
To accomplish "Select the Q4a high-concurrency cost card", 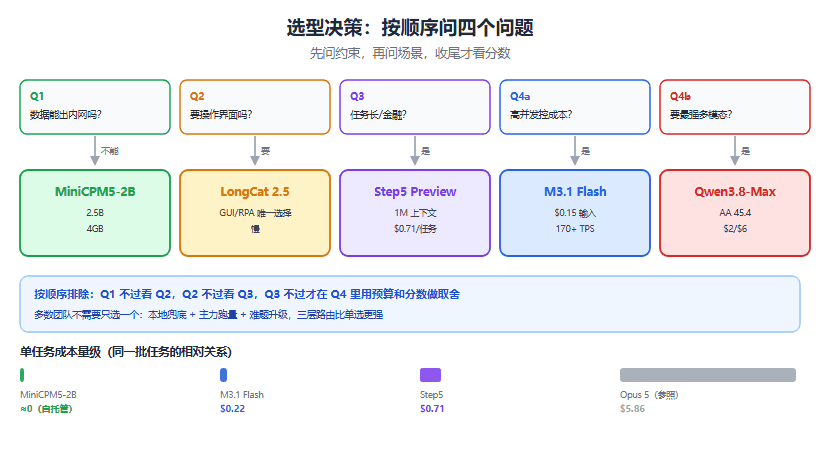I will (575, 107).
